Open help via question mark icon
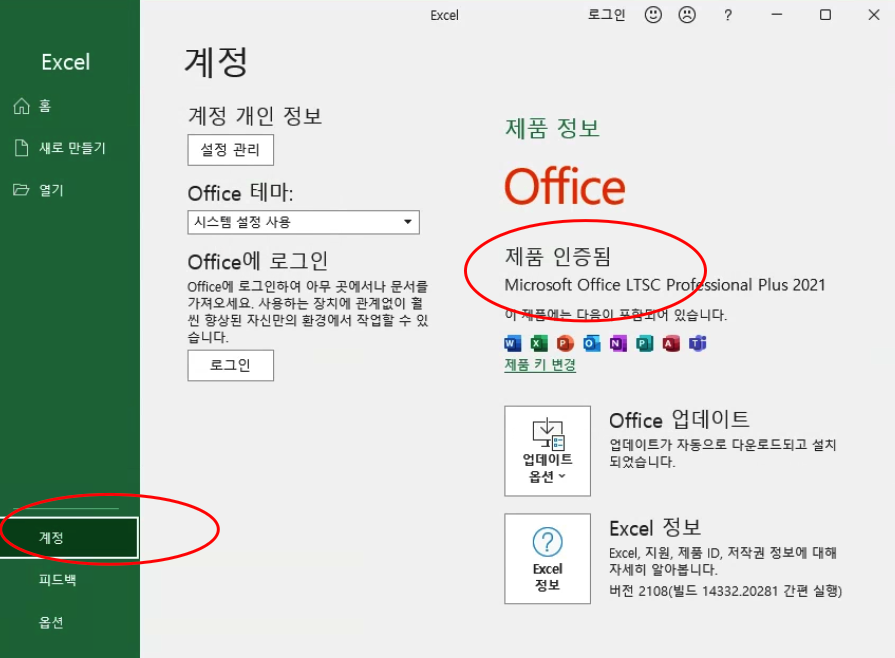 (728, 15)
